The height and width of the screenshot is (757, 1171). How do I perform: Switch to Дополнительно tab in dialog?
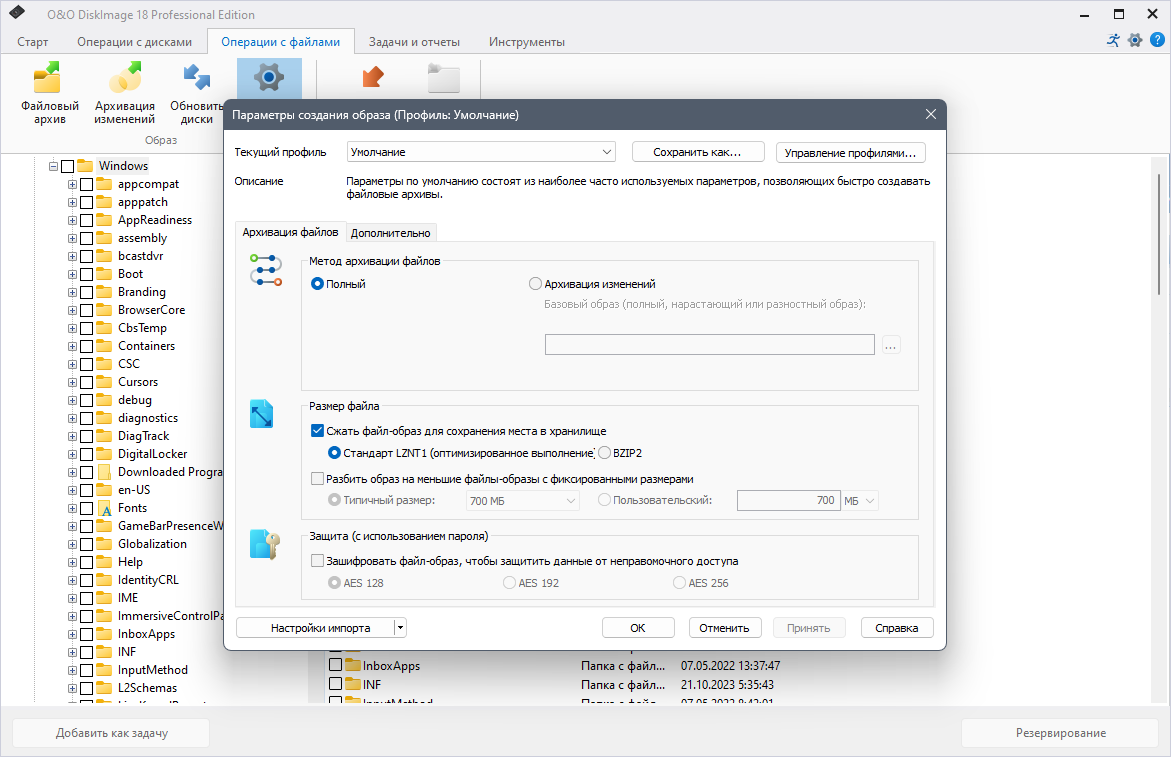[391, 233]
